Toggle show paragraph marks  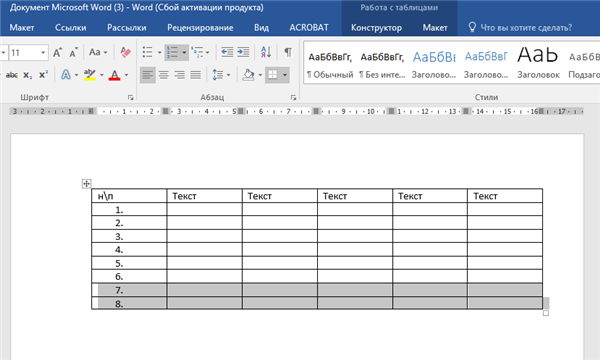tap(288, 52)
